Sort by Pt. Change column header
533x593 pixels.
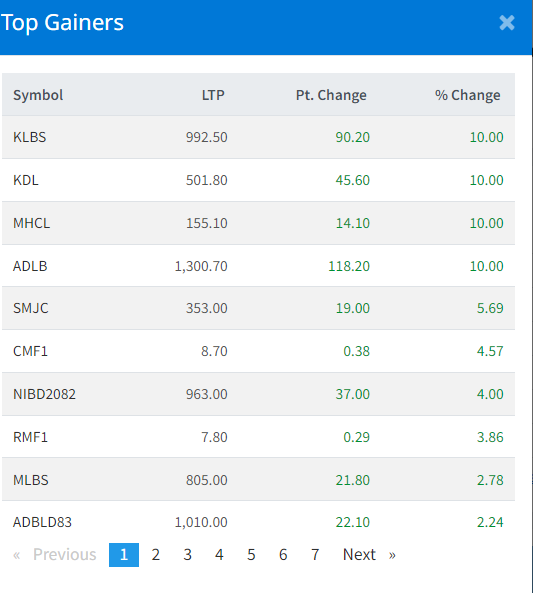click(331, 95)
